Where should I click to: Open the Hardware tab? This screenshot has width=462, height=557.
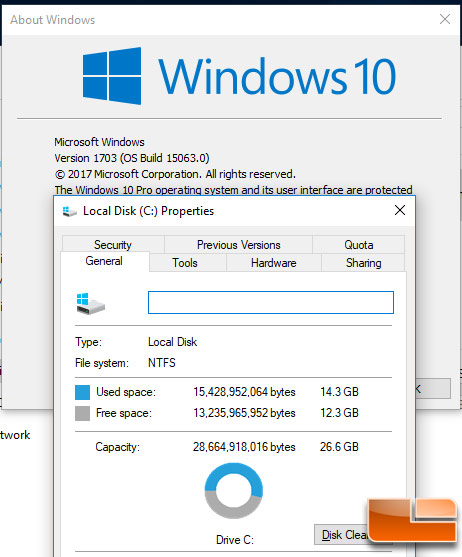point(273,263)
